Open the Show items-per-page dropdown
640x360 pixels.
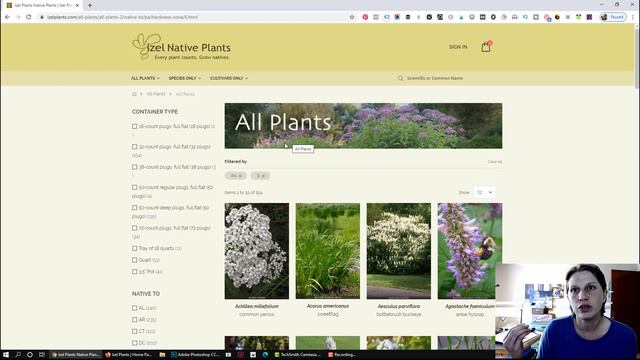484,192
